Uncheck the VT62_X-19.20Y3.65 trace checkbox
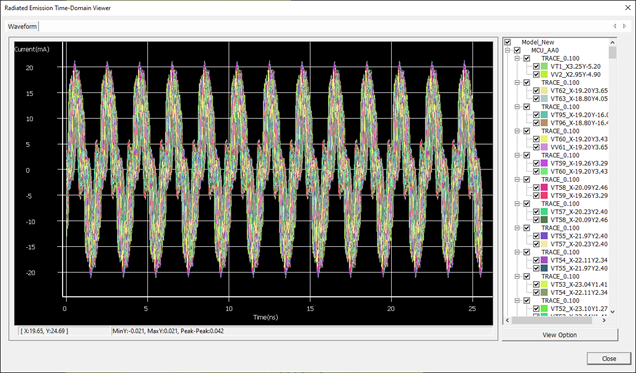The width and height of the screenshot is (636, 373). tap(536, 90)
